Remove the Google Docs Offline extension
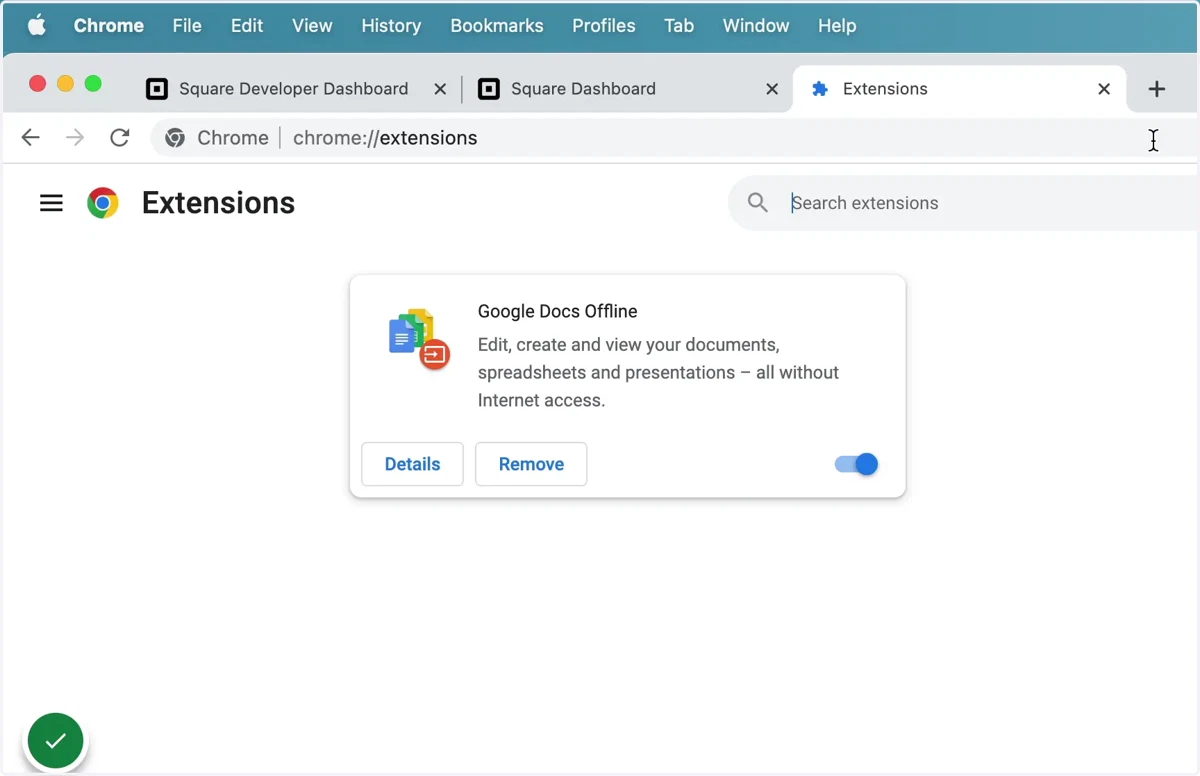The height and width of the screenshot is (776, 1200). [x=531, y=464]
